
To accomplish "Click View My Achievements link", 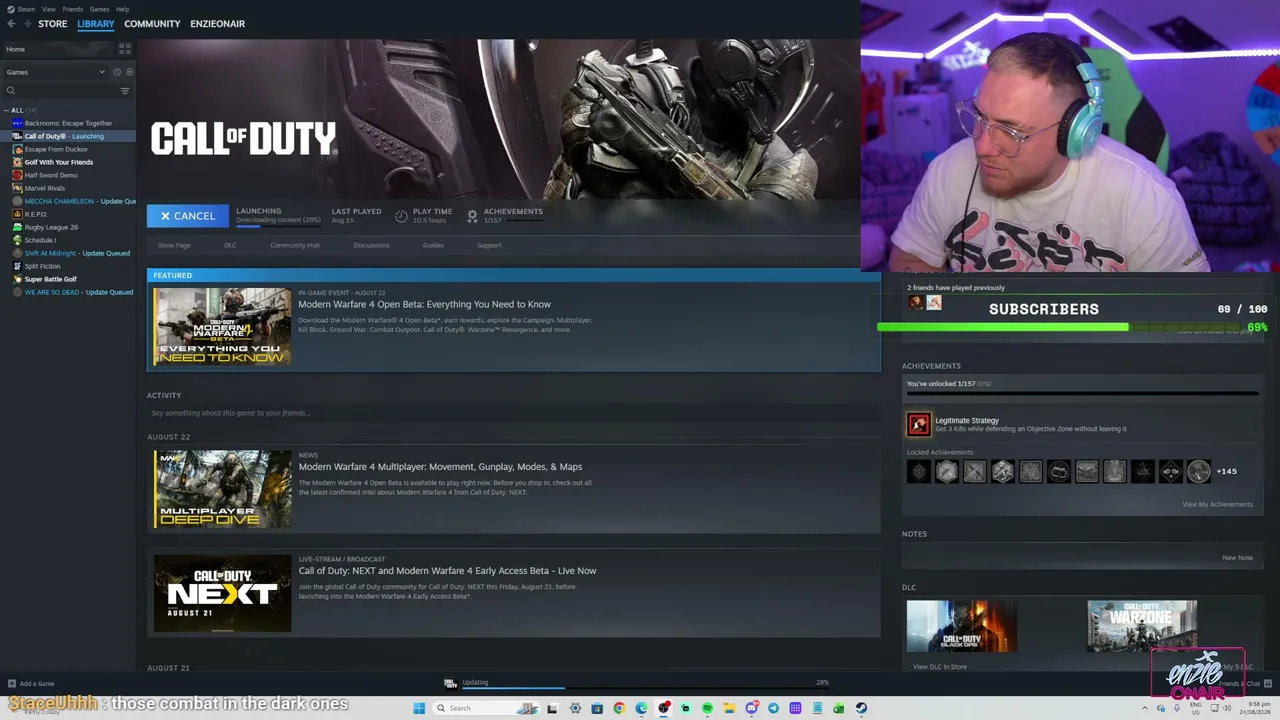I will point(1217,504).
